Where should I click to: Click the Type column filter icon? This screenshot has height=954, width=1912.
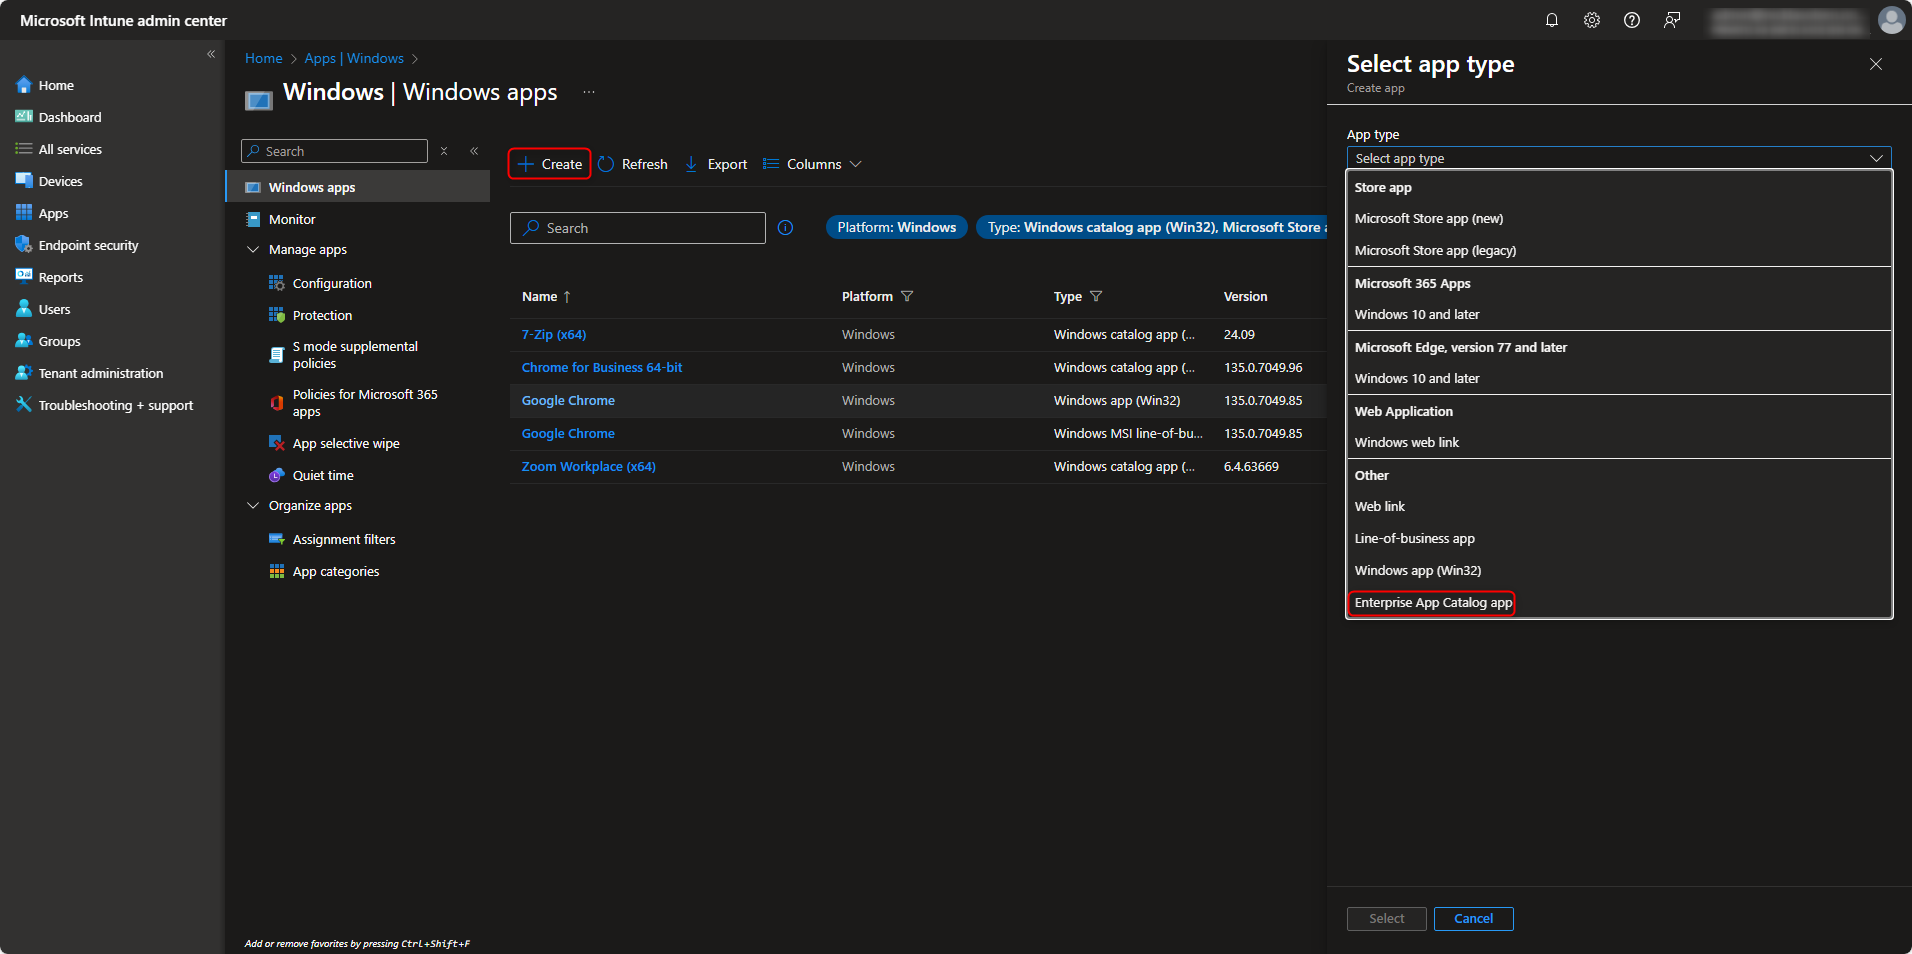click(1096, 296)
